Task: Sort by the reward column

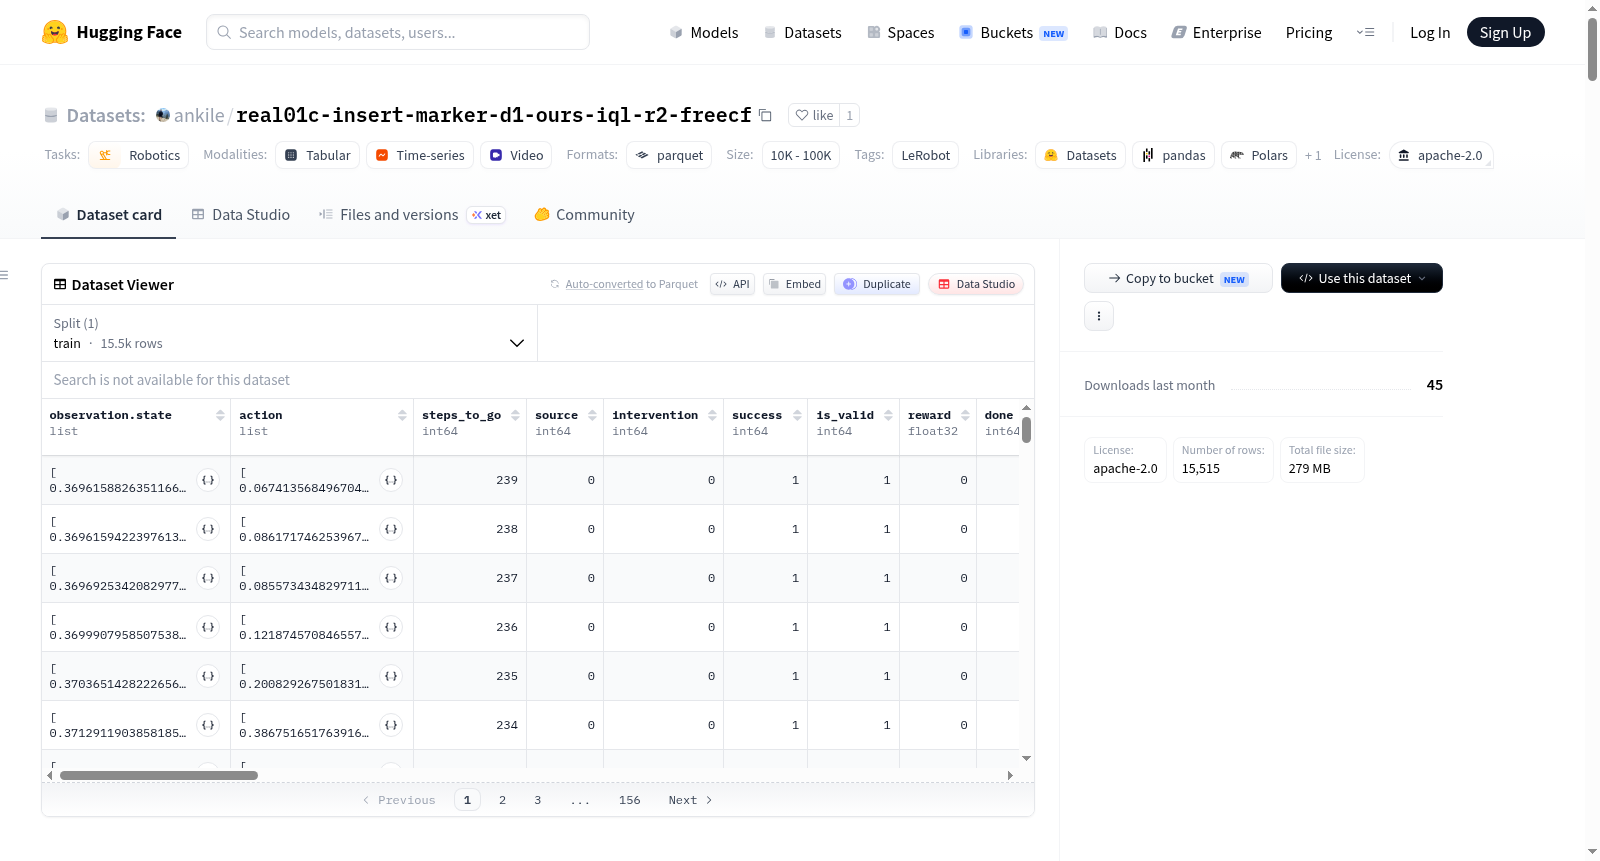Action: [965, 415]
